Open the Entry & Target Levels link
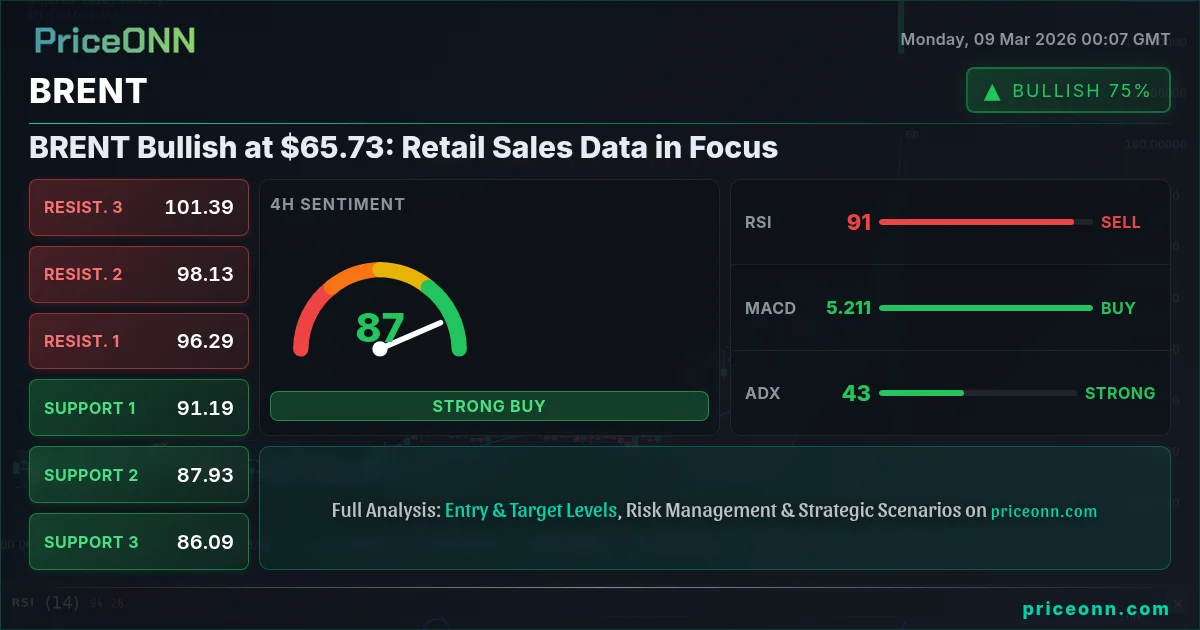The width and height of the screenshot is (1200, 630). [x=531, y=510]
